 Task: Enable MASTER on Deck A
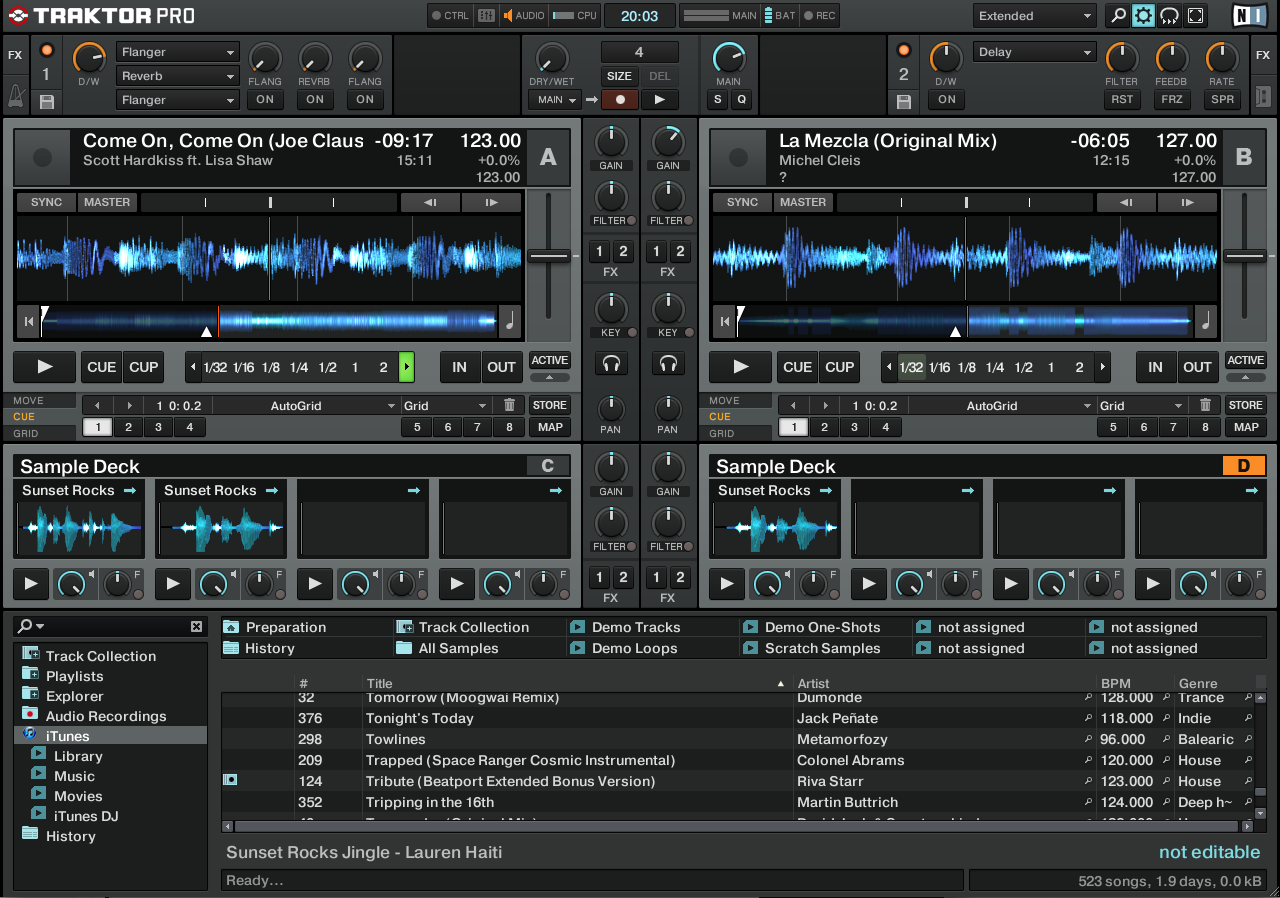click(107, 202)
